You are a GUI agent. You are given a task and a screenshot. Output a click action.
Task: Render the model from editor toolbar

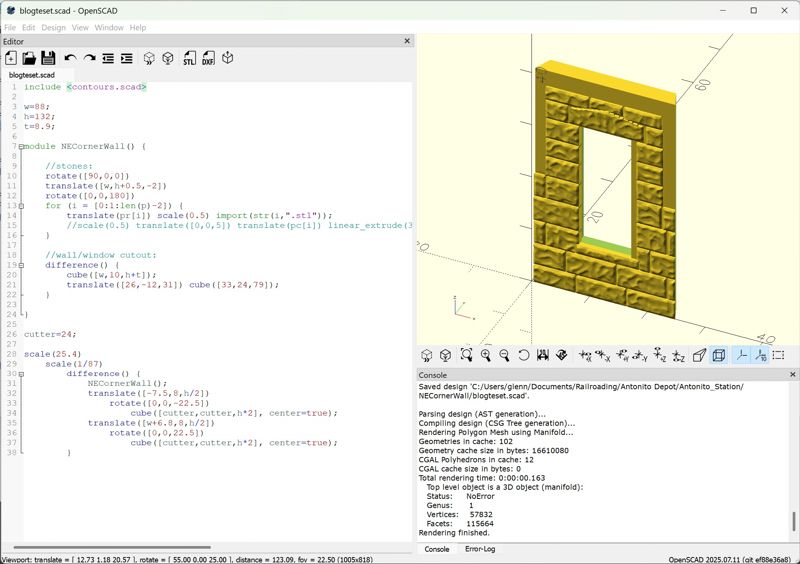pos(168,58)
